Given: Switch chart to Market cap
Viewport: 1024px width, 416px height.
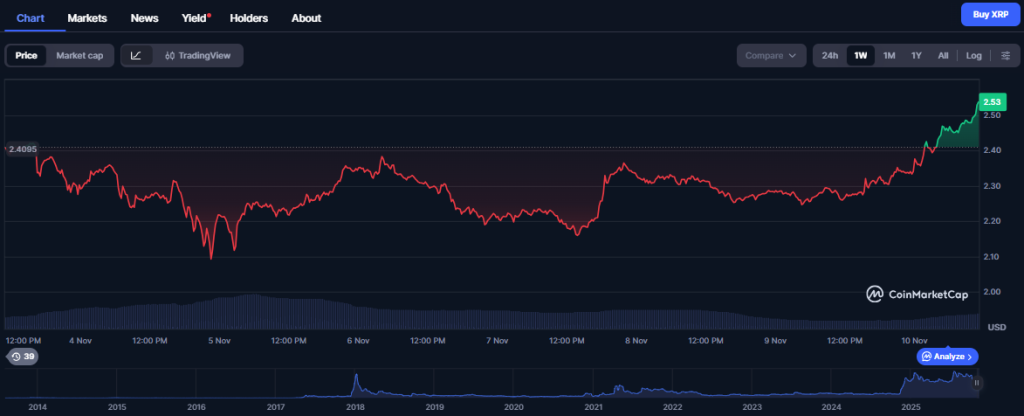Looking at the screenshot, I should (x=79, y=55).
